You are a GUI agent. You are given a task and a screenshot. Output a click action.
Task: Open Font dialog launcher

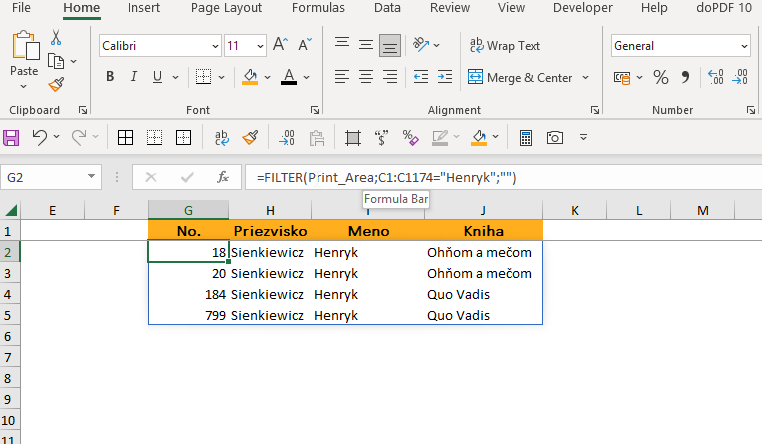coord(315,110)
